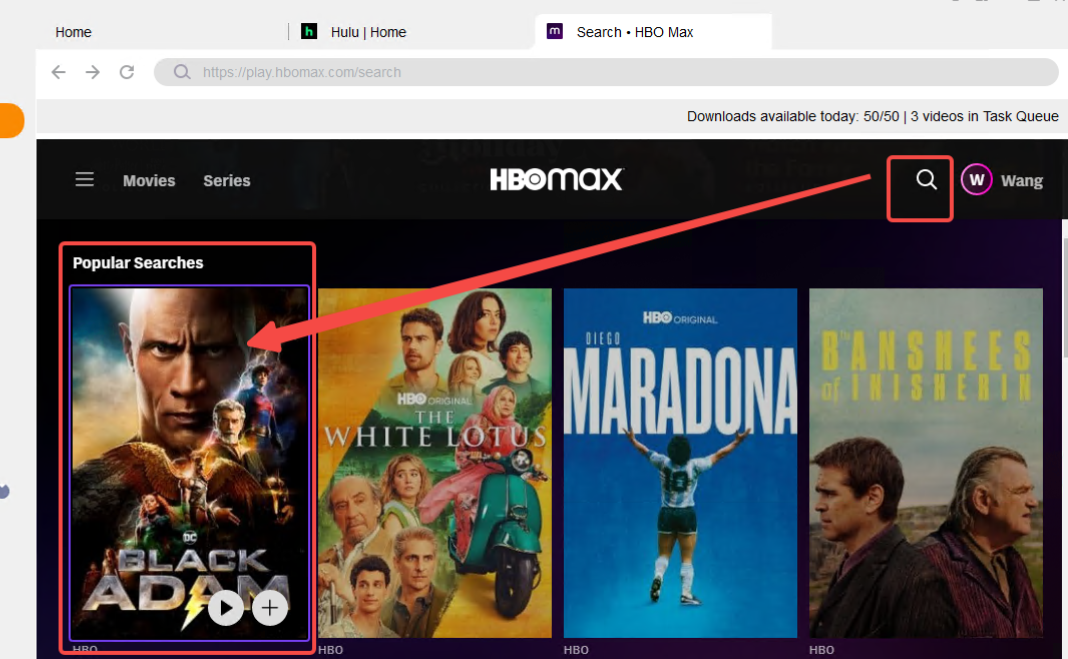Click the HBO label under Banshees of Inisherin

(x=821, y=650)
